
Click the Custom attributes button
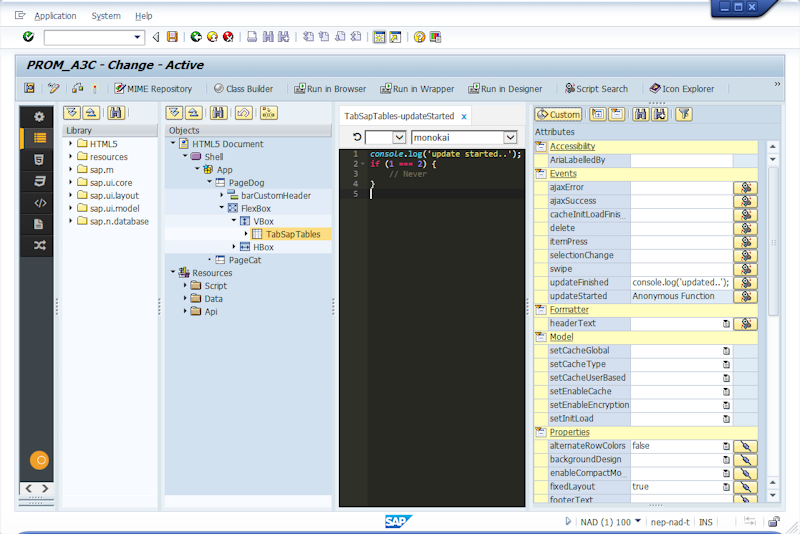tap(558, 114)
